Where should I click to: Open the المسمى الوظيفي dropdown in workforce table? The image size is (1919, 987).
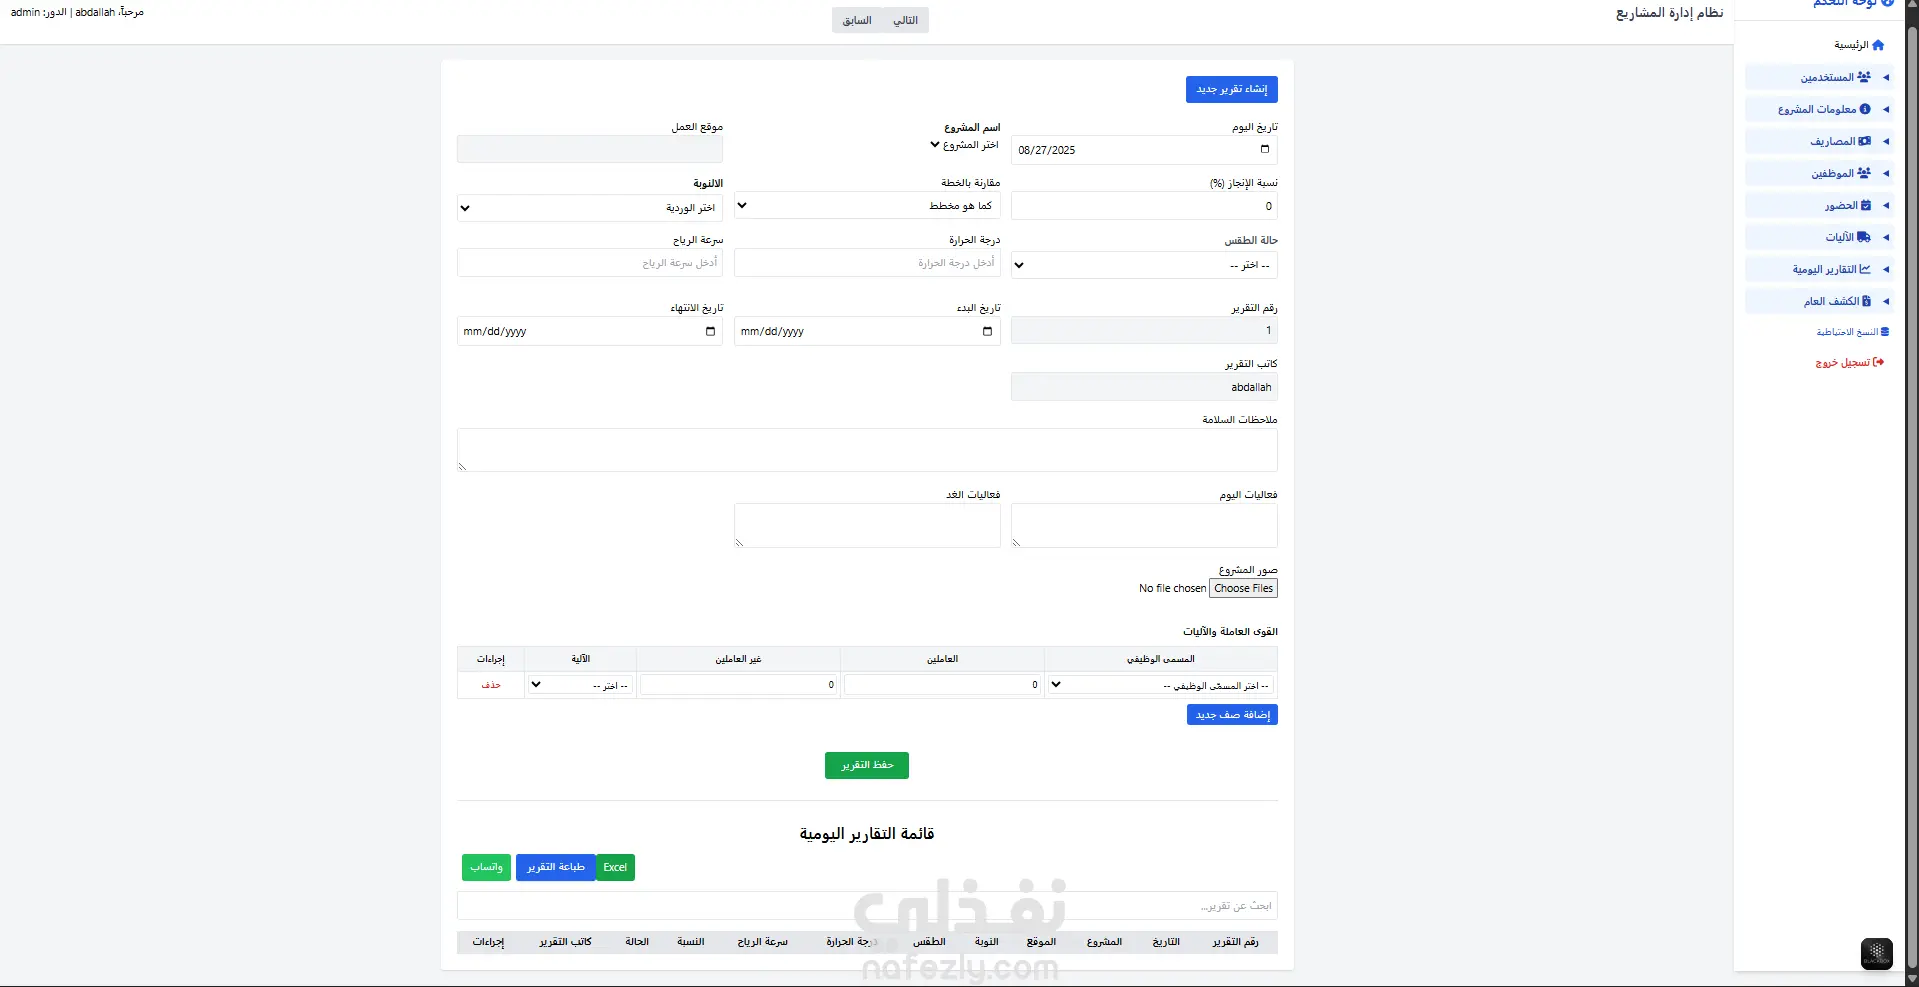tap(1161, 685)
